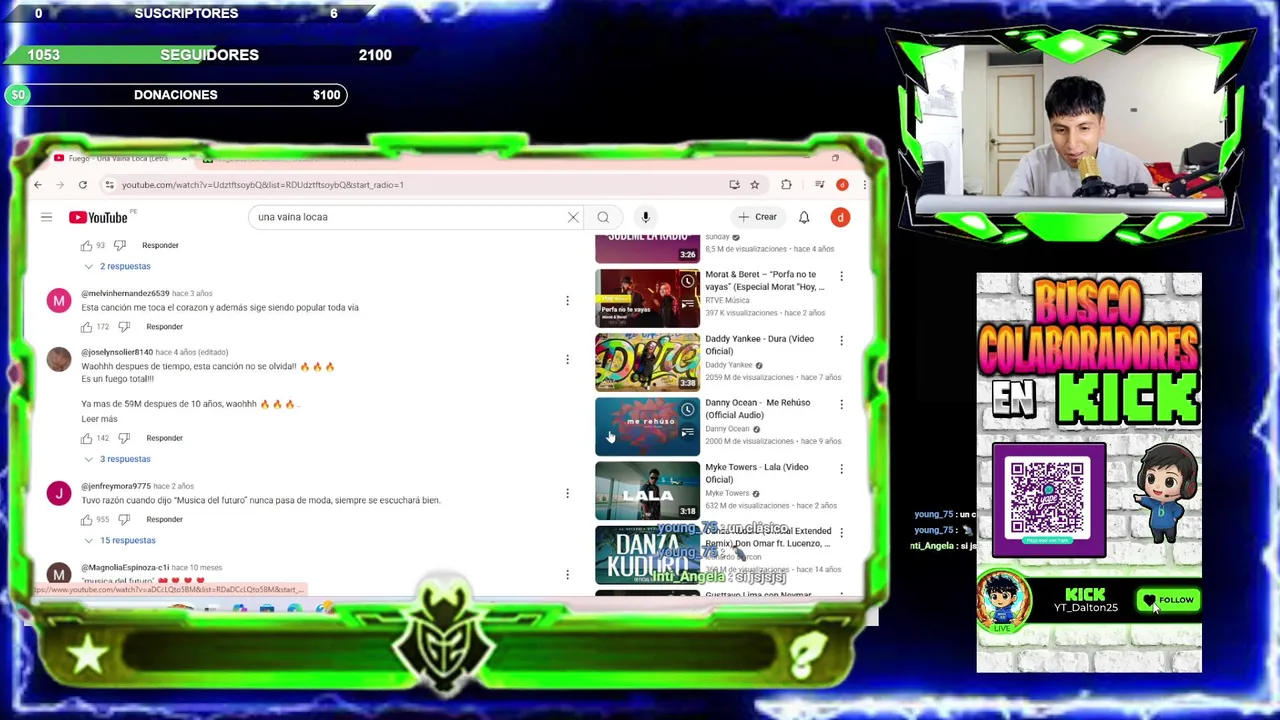Open the browser extensions puzzle icon
This screenshot has height=720, width=1280.
(786, 185)
